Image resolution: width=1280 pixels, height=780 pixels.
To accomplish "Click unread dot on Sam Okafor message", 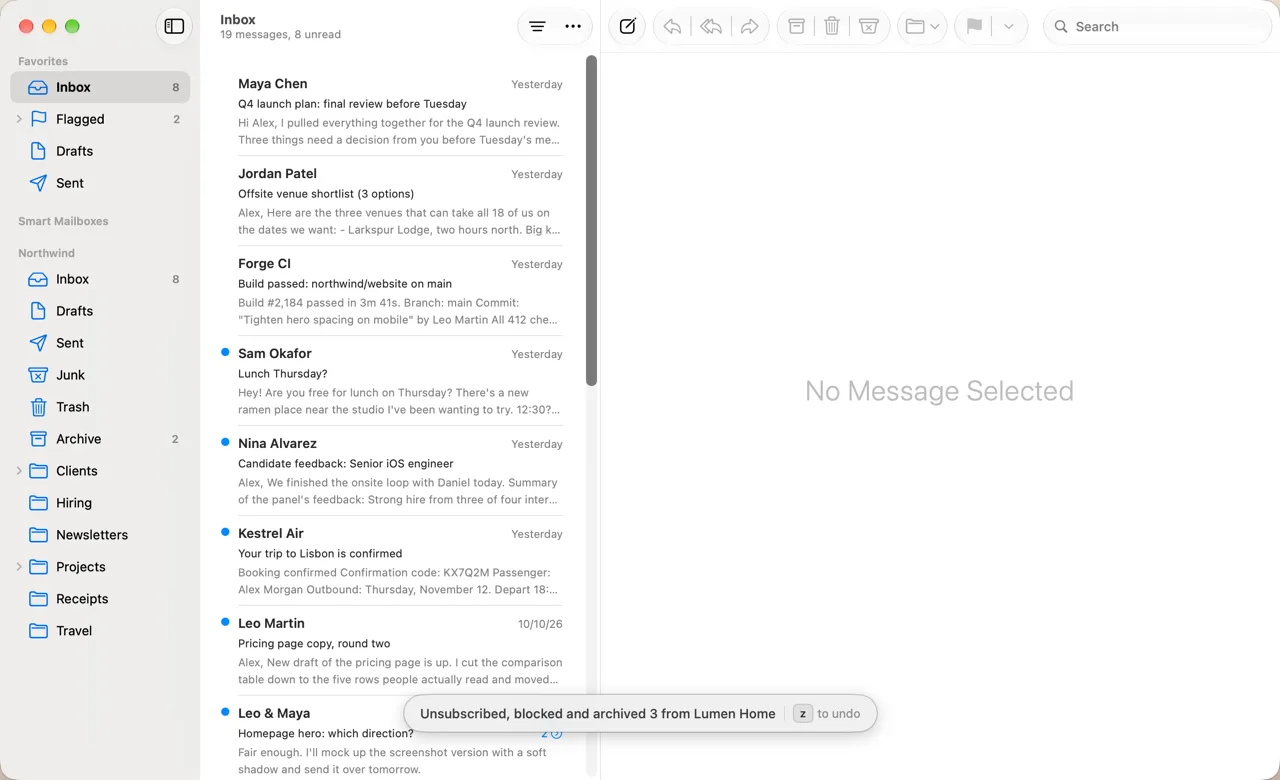I will [225, 352].
